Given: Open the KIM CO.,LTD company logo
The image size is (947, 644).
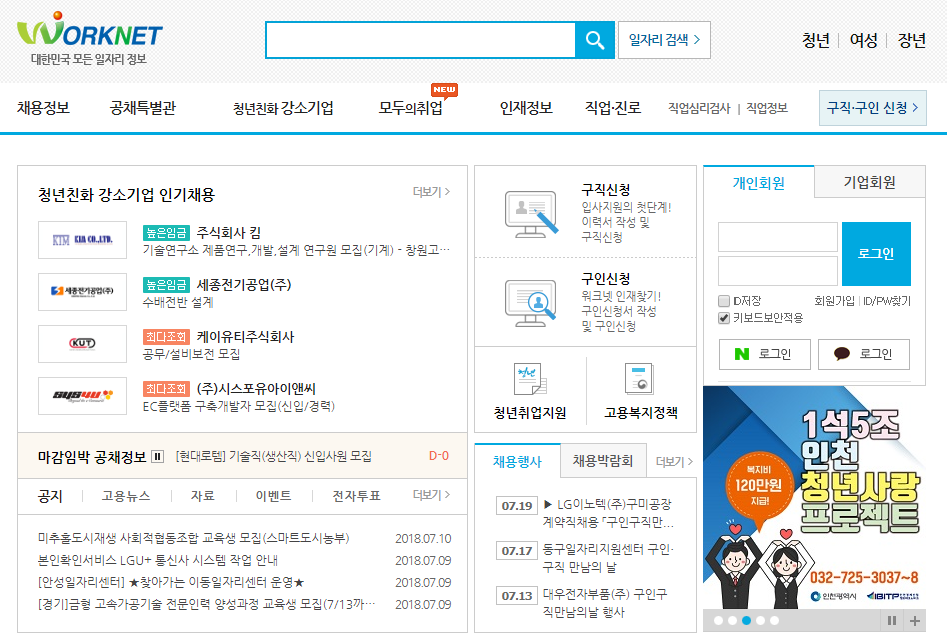Looking at the screenshot, I should (82, 240).
